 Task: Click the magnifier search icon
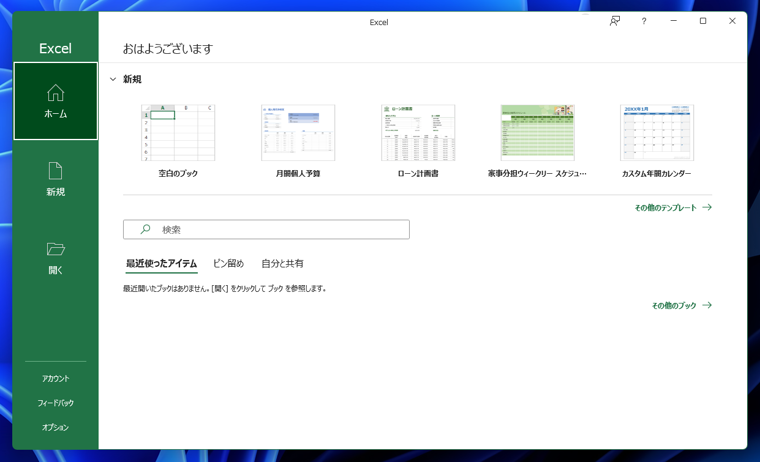145,229
